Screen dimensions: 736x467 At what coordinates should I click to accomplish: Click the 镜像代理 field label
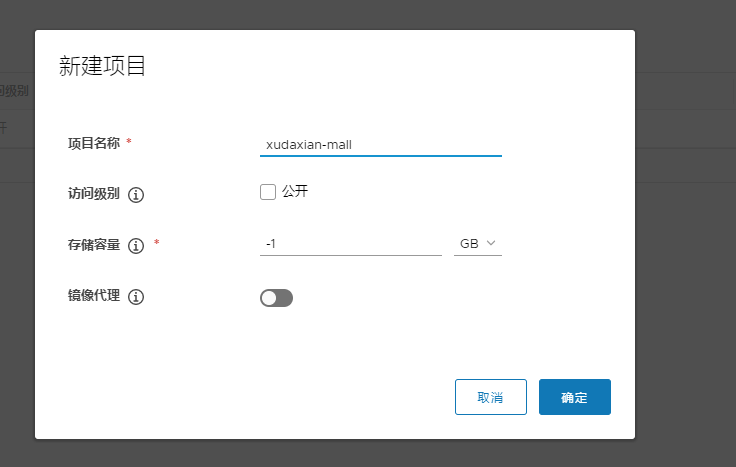tap(94, 296)
